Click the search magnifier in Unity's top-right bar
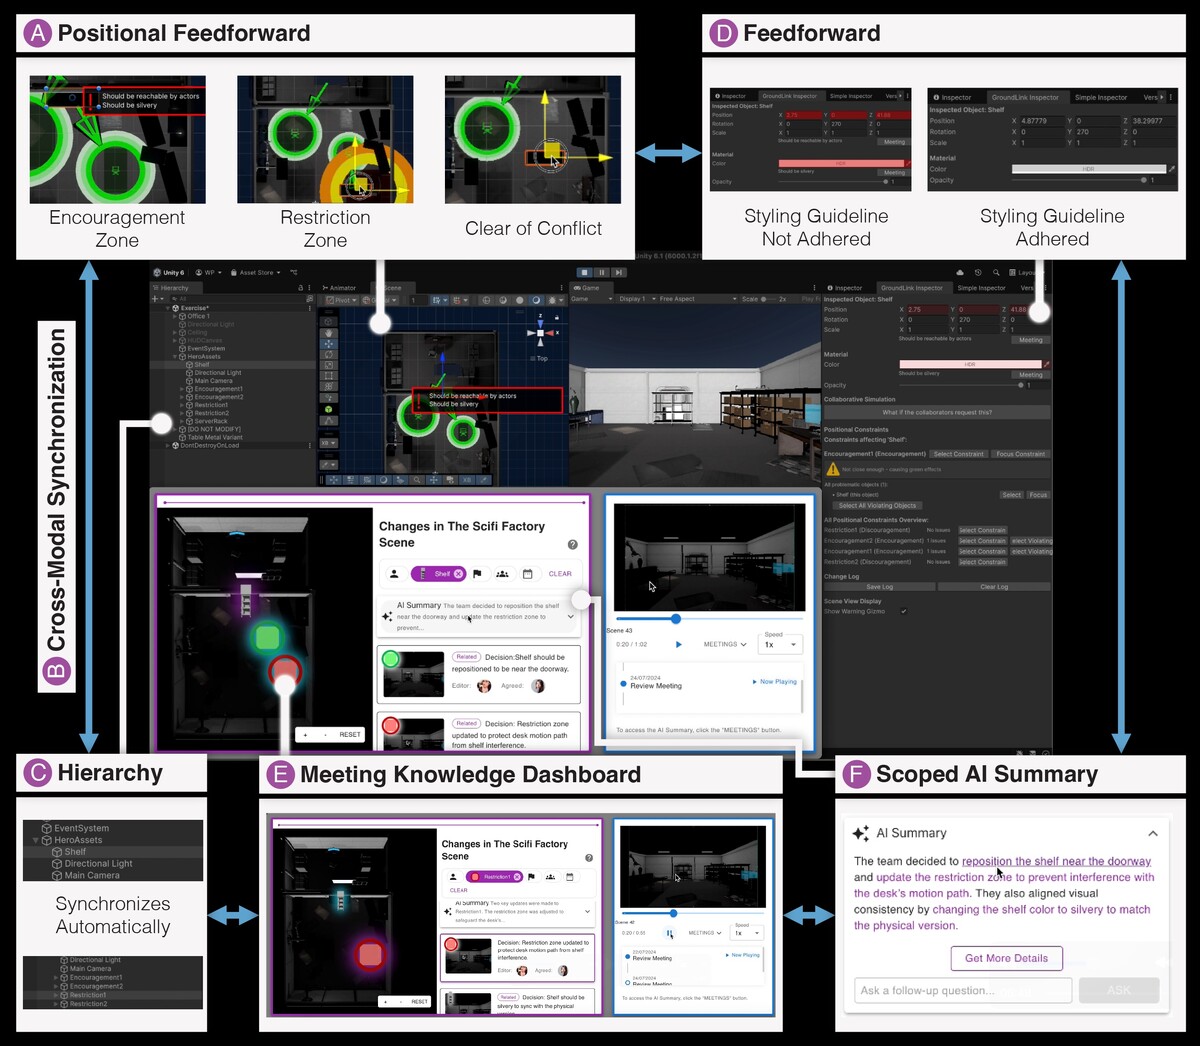Image resolution: width=1200 pixels, height=1046 pixels. 996,272
